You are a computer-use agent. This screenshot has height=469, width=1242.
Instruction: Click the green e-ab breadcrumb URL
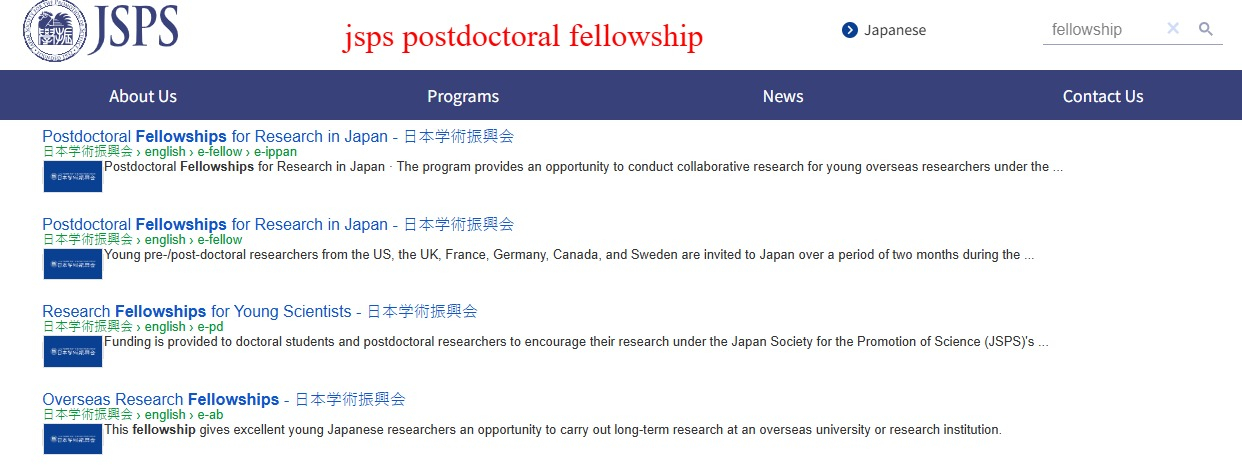coord(133,414)
